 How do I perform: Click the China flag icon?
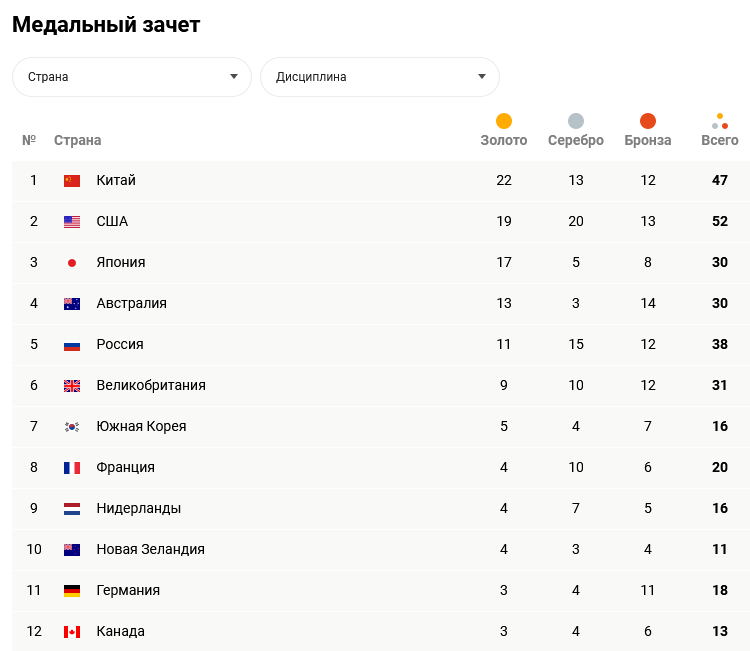pos(72,181)
